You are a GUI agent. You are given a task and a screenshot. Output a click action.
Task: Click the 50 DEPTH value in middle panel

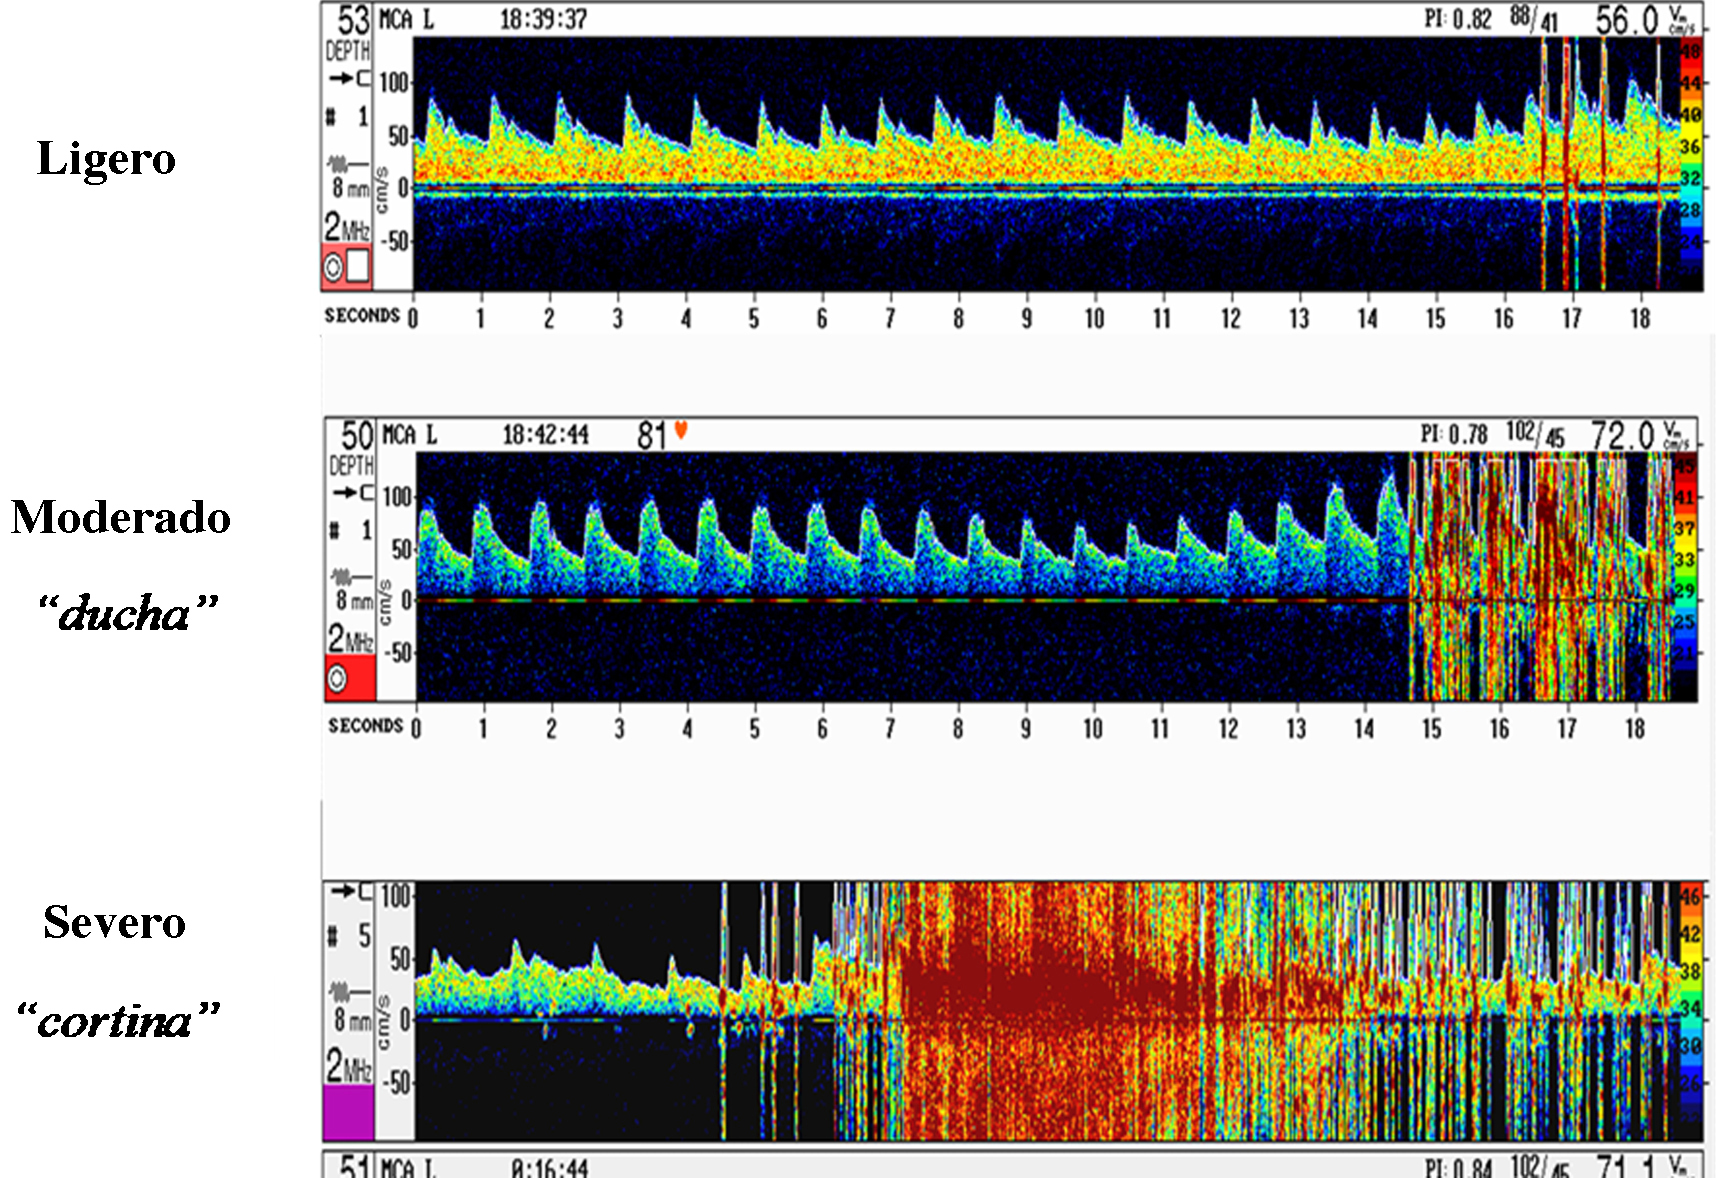pyautogui.click(x=356, y=436)
